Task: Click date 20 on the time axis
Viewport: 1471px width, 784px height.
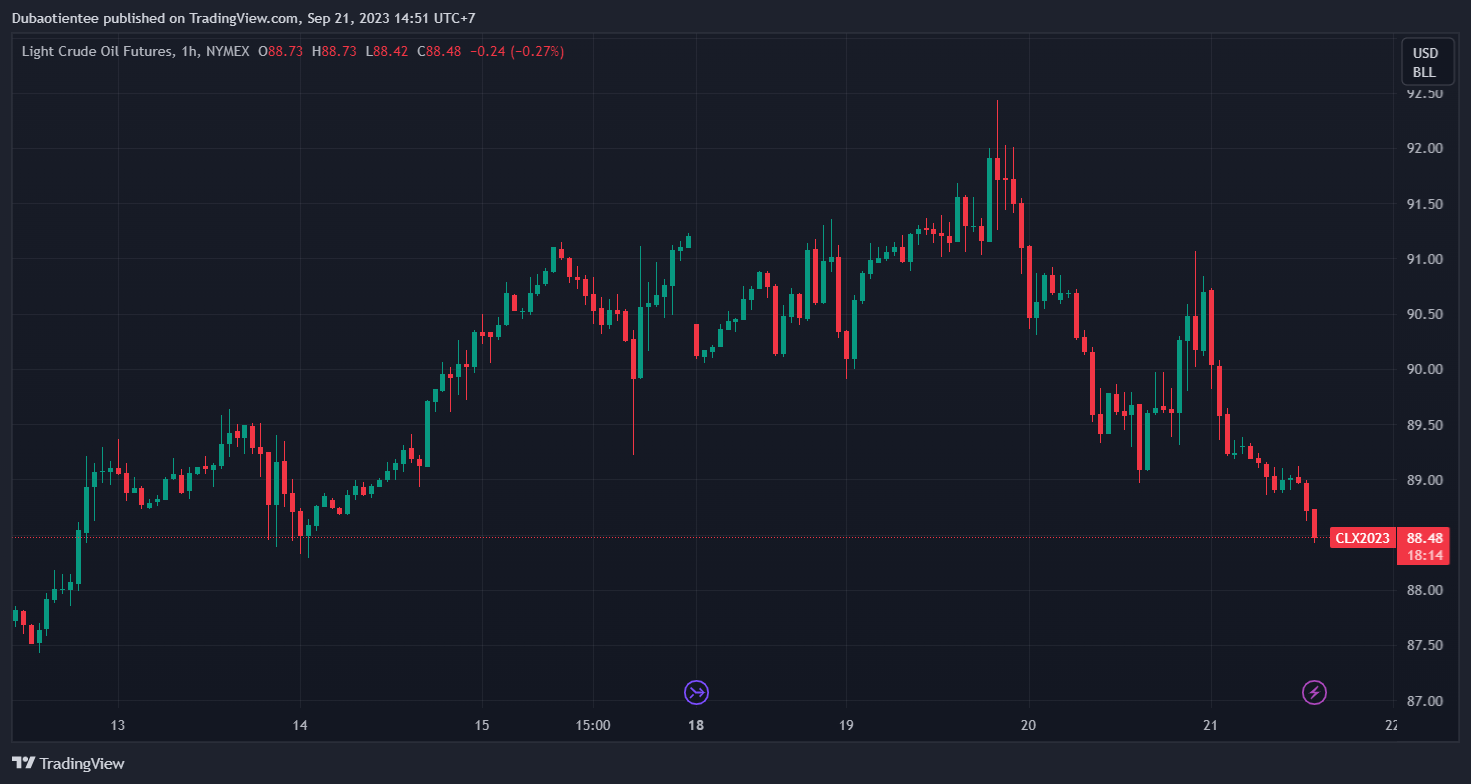Action: coord(1028,726)
